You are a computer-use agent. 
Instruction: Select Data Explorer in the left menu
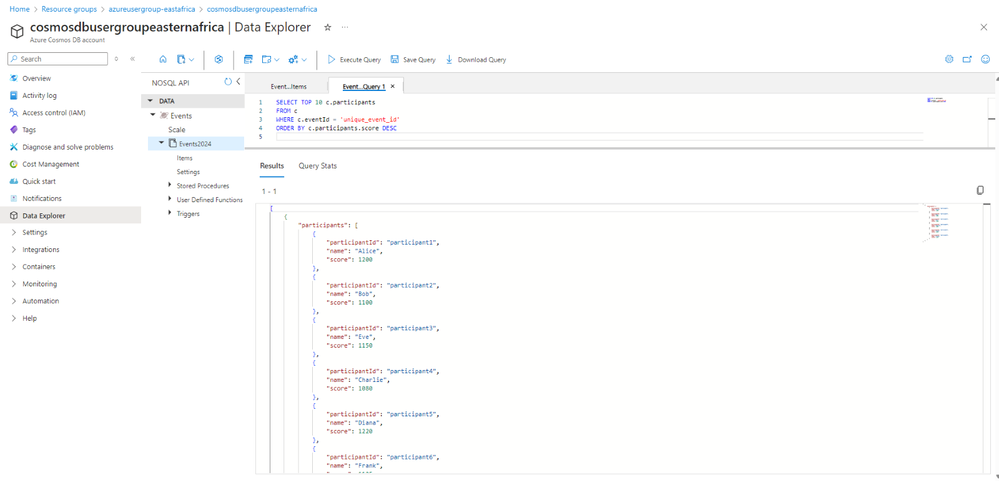pyautogui.click(x=71, y=215)
